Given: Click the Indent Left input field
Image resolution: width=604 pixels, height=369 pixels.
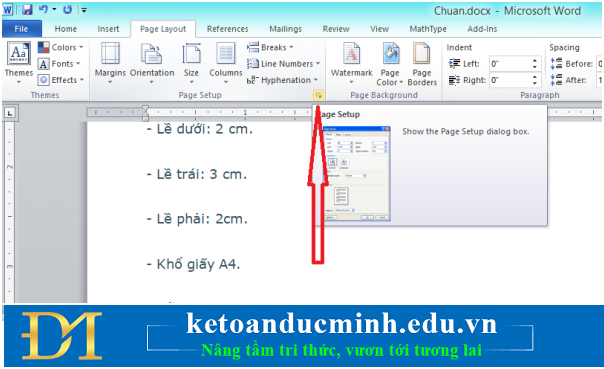Looking at the screenshot, I should (509, 64).
